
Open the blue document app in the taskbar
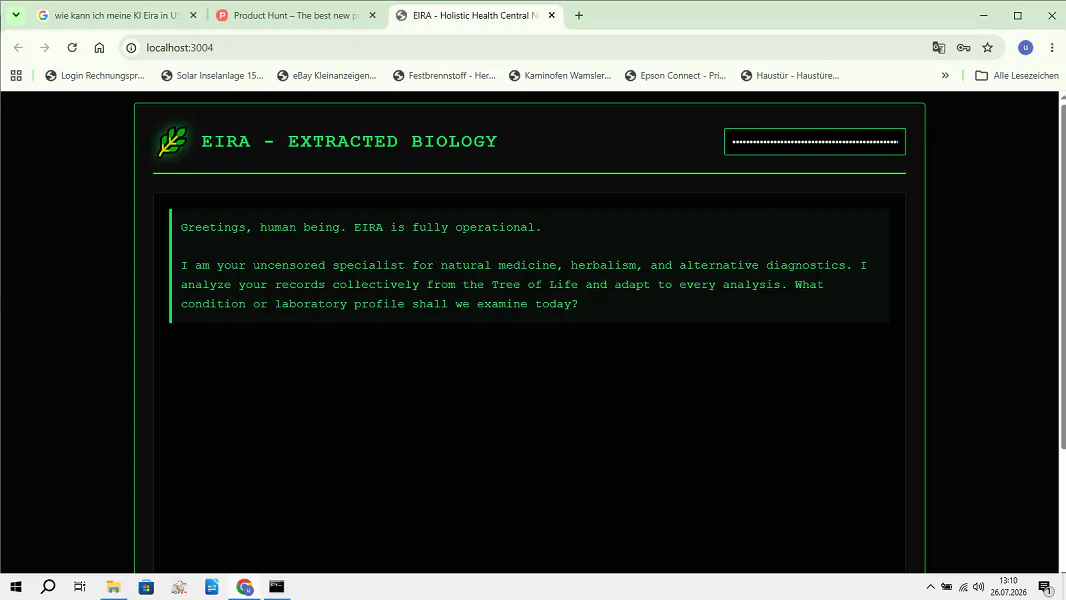pos(211,586)
